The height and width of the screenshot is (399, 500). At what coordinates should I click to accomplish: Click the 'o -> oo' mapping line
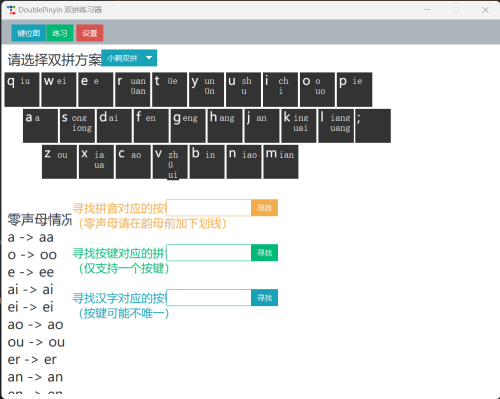click(32, 255)
